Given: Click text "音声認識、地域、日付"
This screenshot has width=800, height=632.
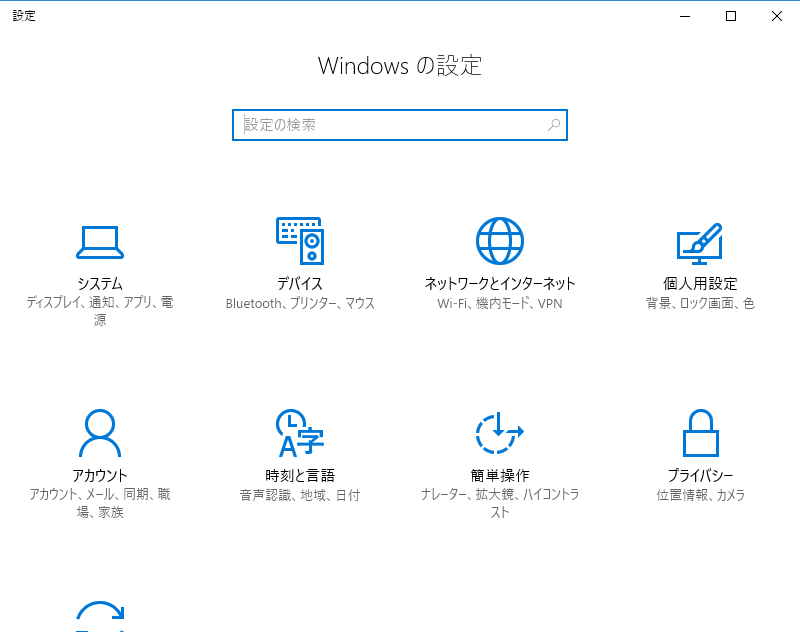Looking at the screenshot, I should [x=300, y=495].
